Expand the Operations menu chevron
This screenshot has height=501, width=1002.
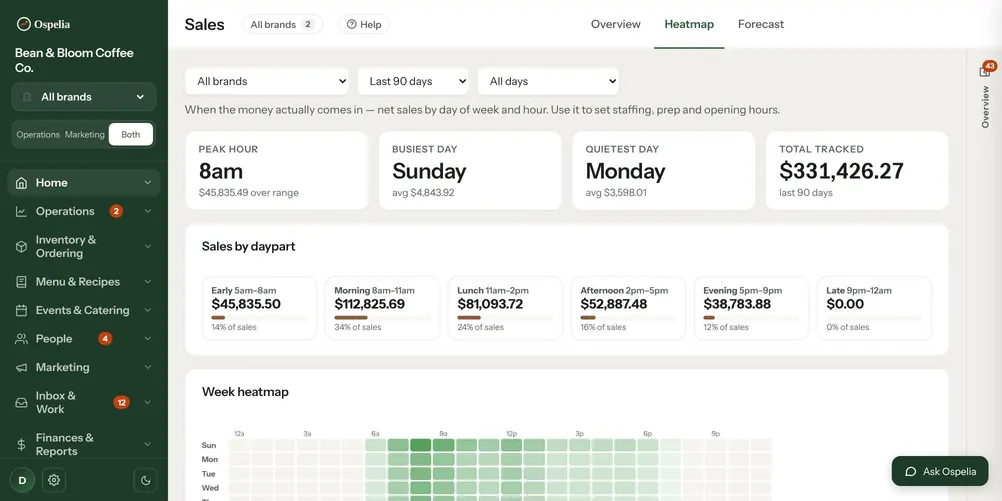(148, 212)
